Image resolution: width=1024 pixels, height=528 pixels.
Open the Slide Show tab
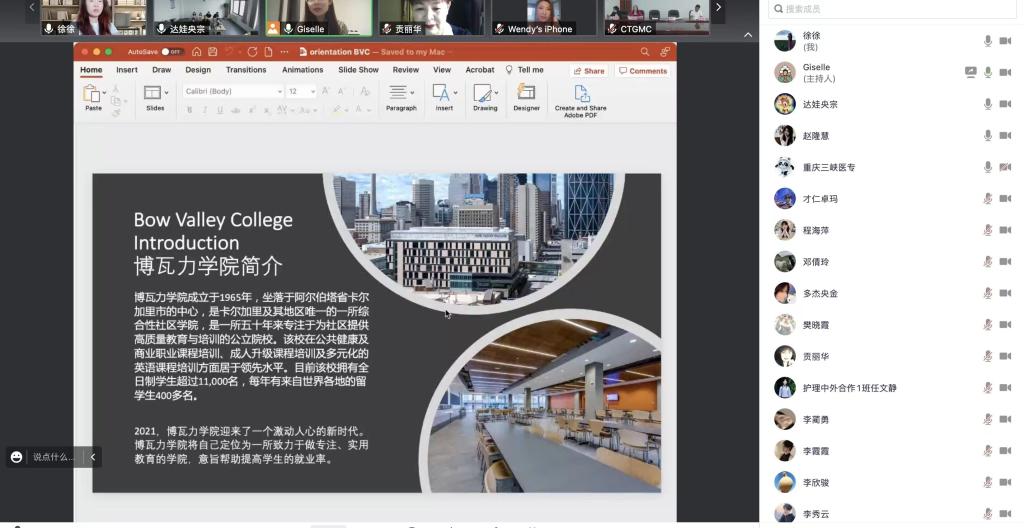358,70
